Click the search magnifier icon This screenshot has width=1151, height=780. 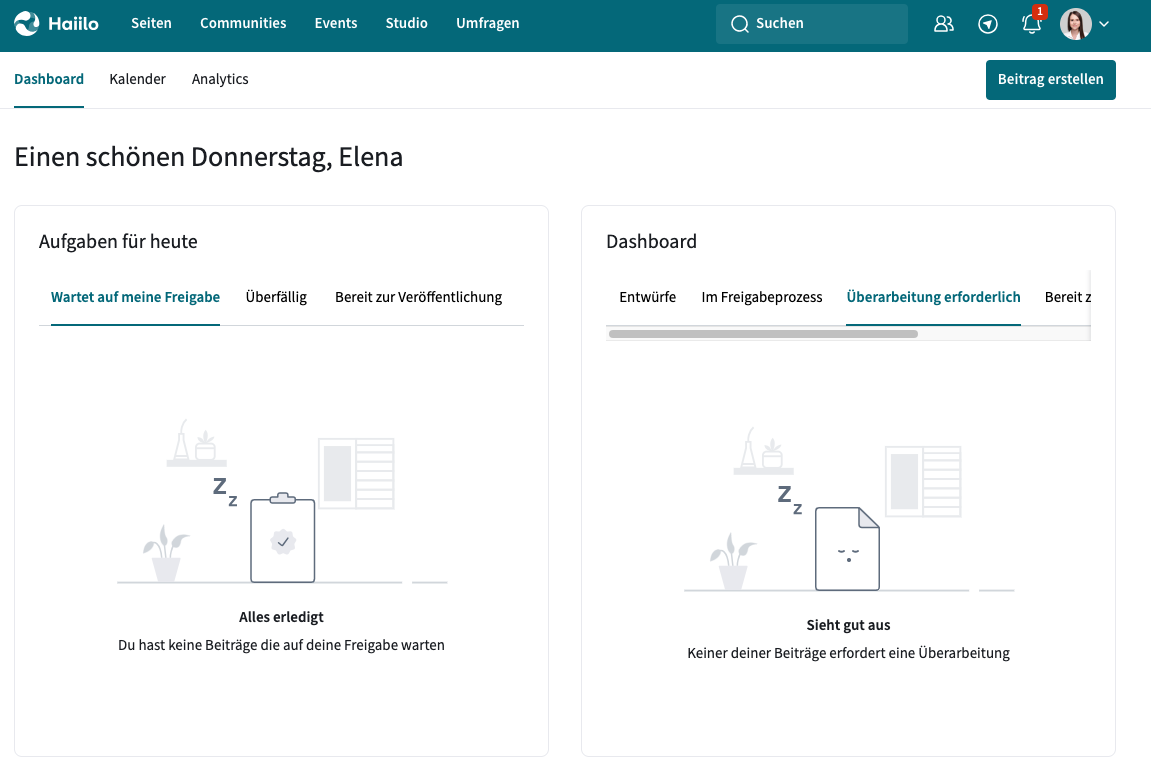[x=740, y=24]
